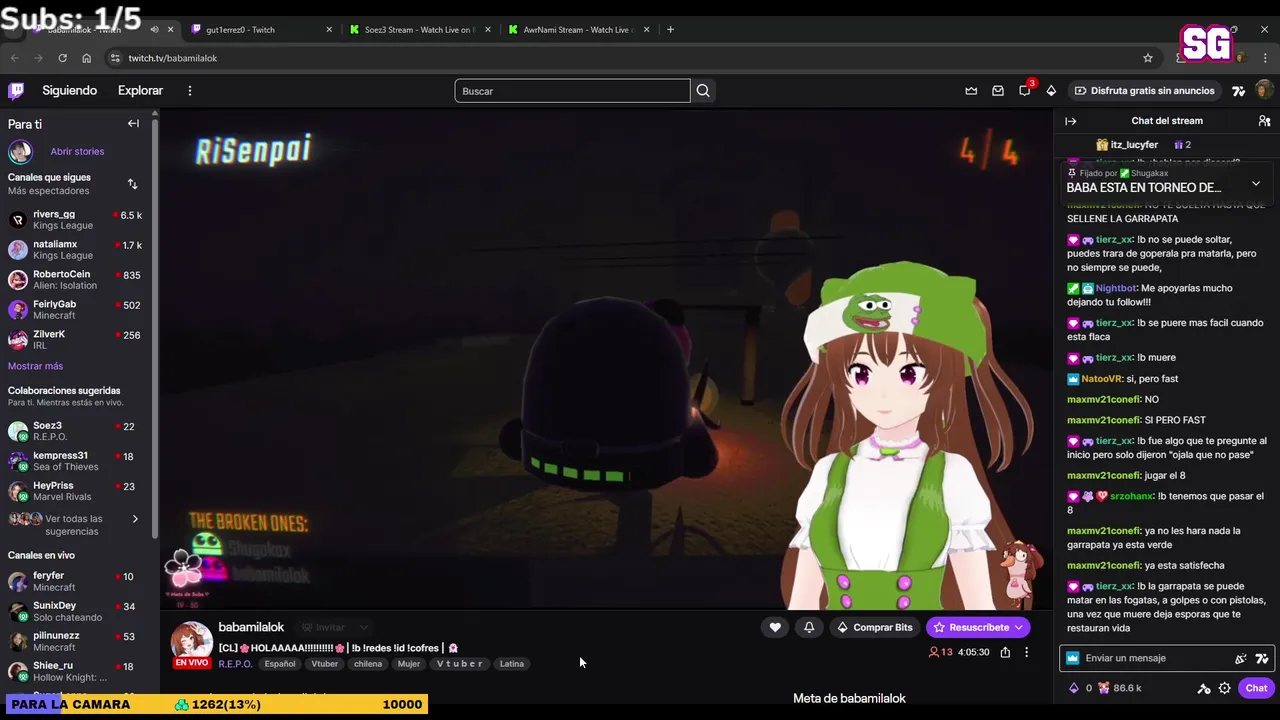Click Comprar Bits button
The image size is (1280, 720).
point(875,627)
